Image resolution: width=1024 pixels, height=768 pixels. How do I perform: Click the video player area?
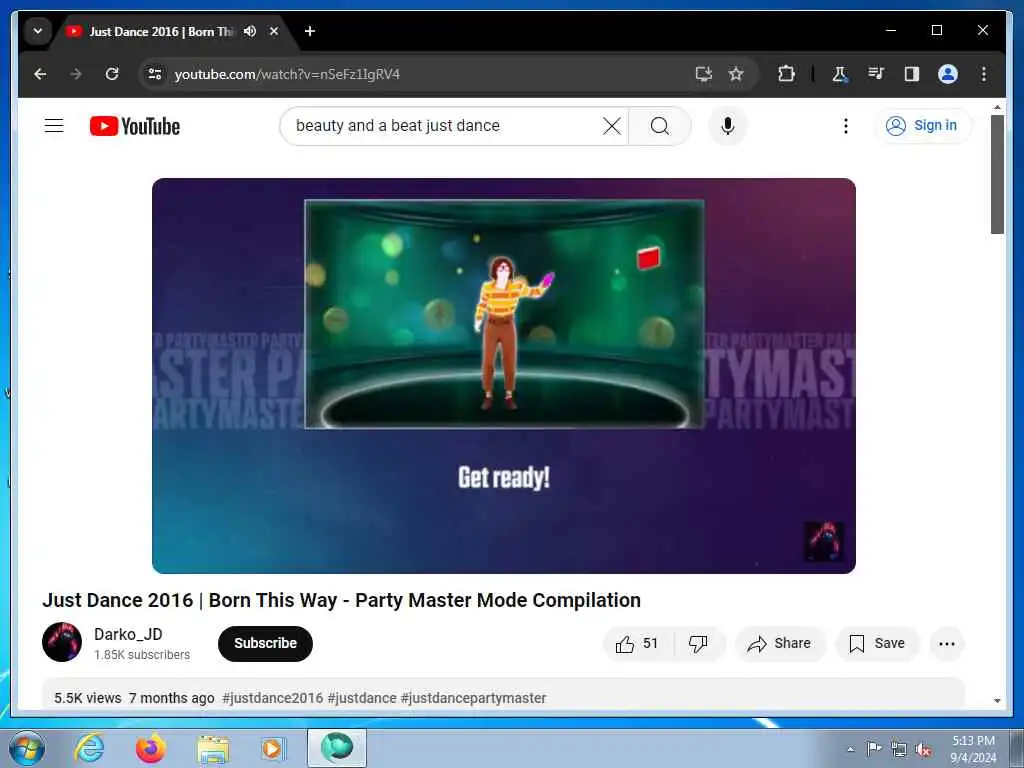(x=504, y=376)
